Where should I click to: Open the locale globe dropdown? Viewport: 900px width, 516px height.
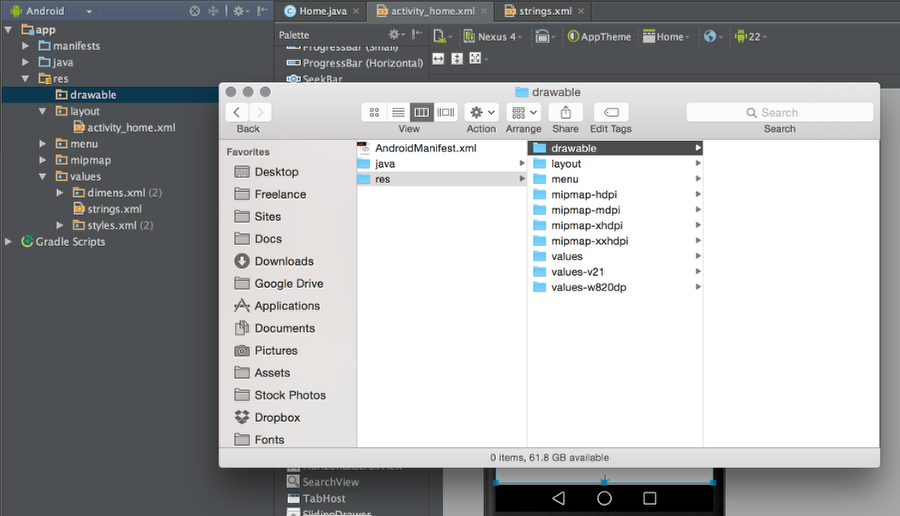coord(713,37)
